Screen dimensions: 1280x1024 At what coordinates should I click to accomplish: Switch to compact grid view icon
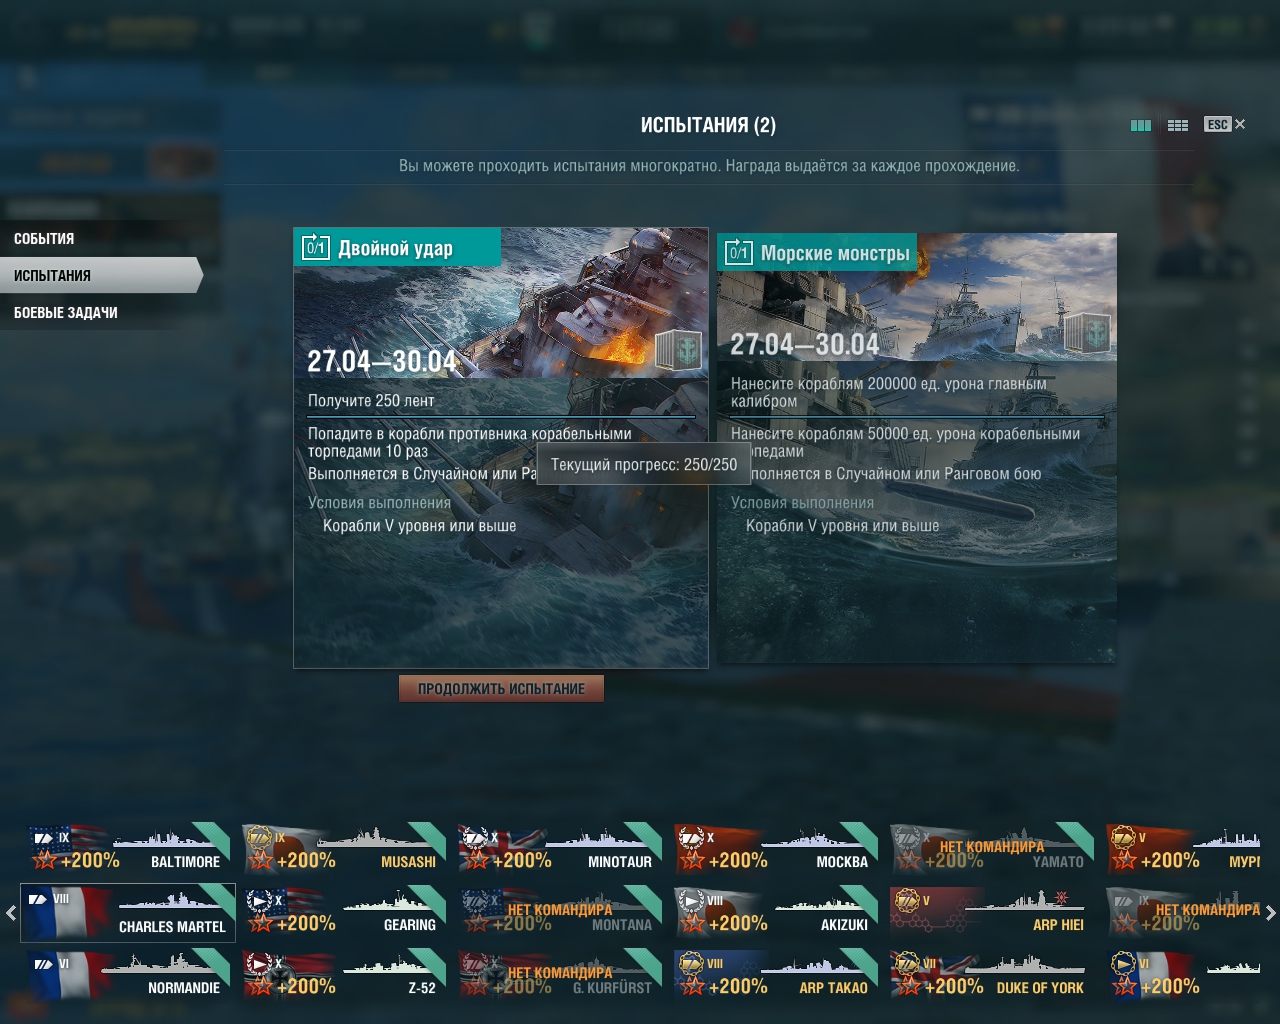(x=1178, y=125)
